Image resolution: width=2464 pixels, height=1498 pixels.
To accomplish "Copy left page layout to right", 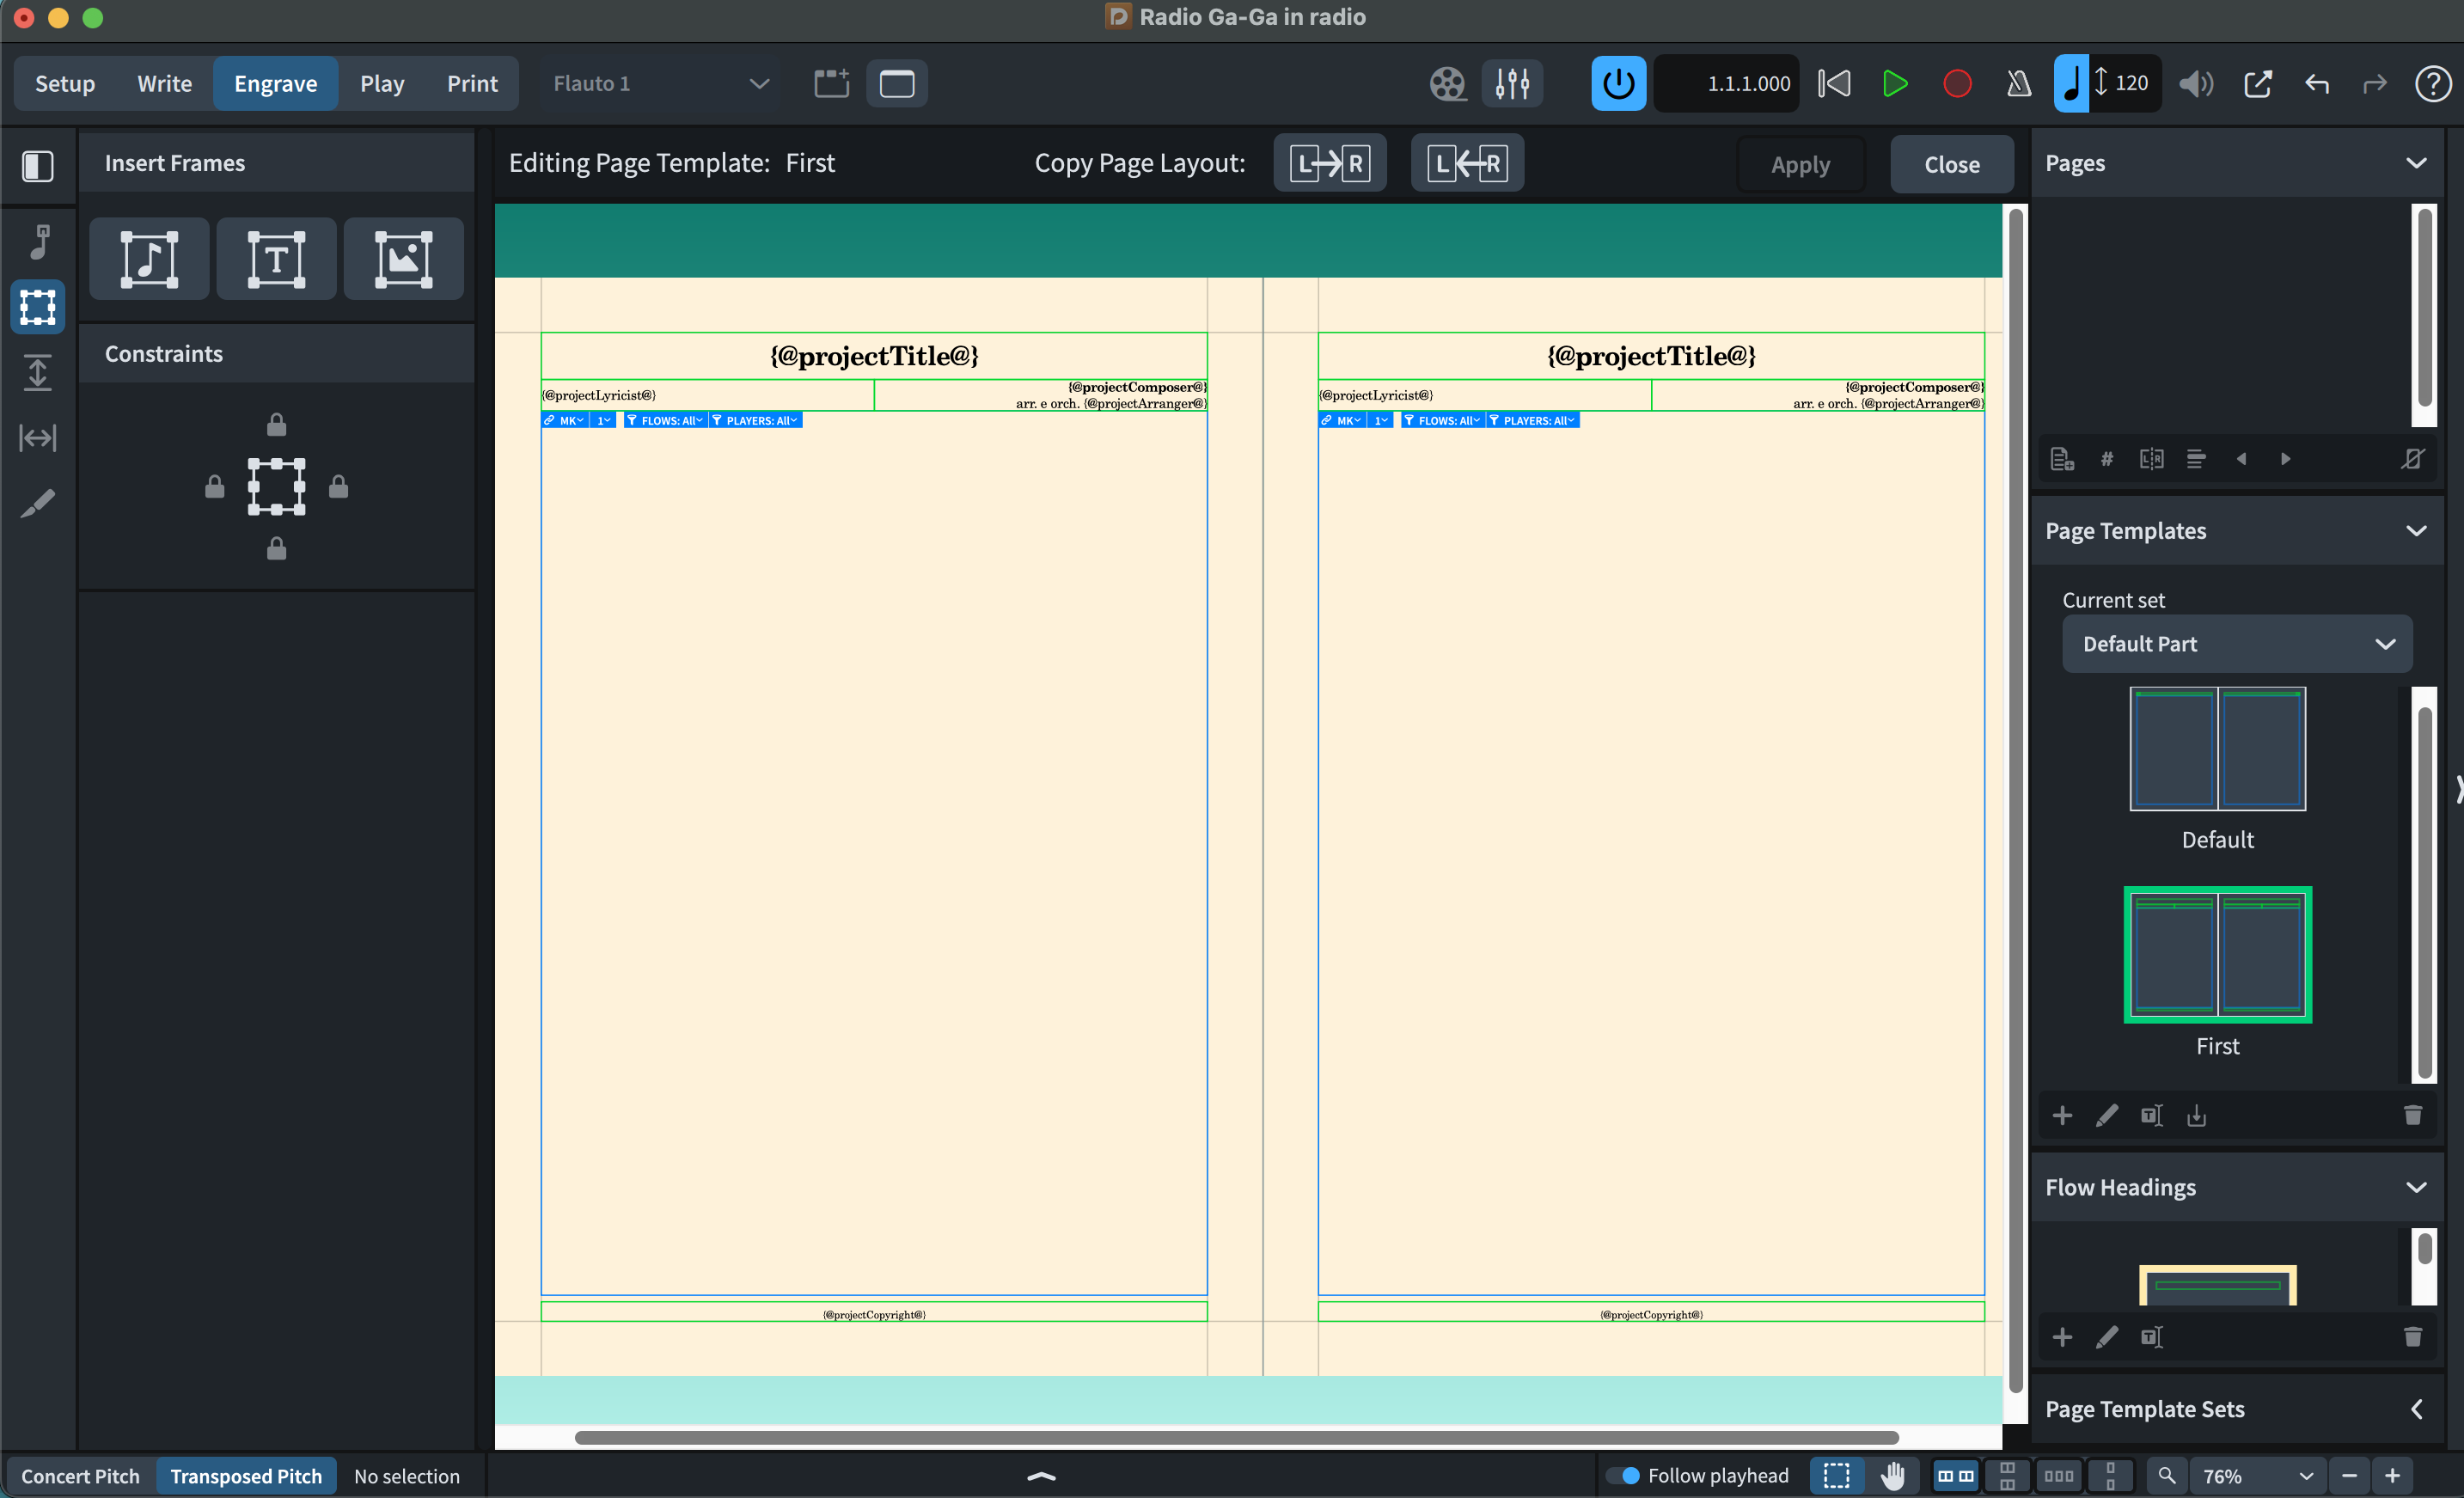I will pyautogui.click(x=1329, y=163).
